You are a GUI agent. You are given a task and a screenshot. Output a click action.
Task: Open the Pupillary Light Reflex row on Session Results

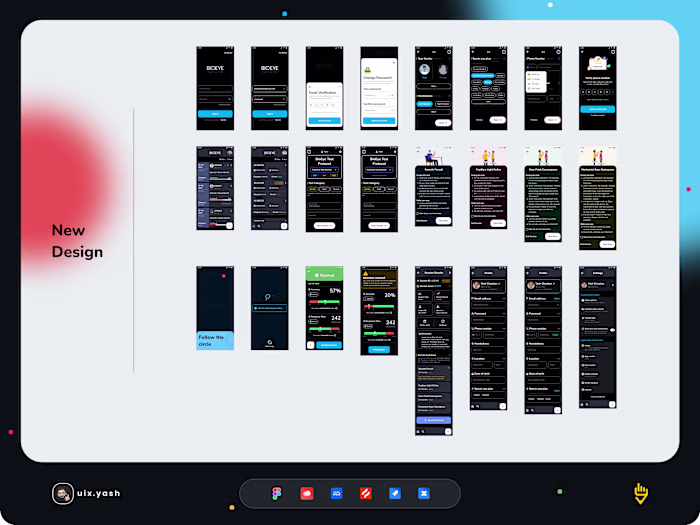pos(433,387)
